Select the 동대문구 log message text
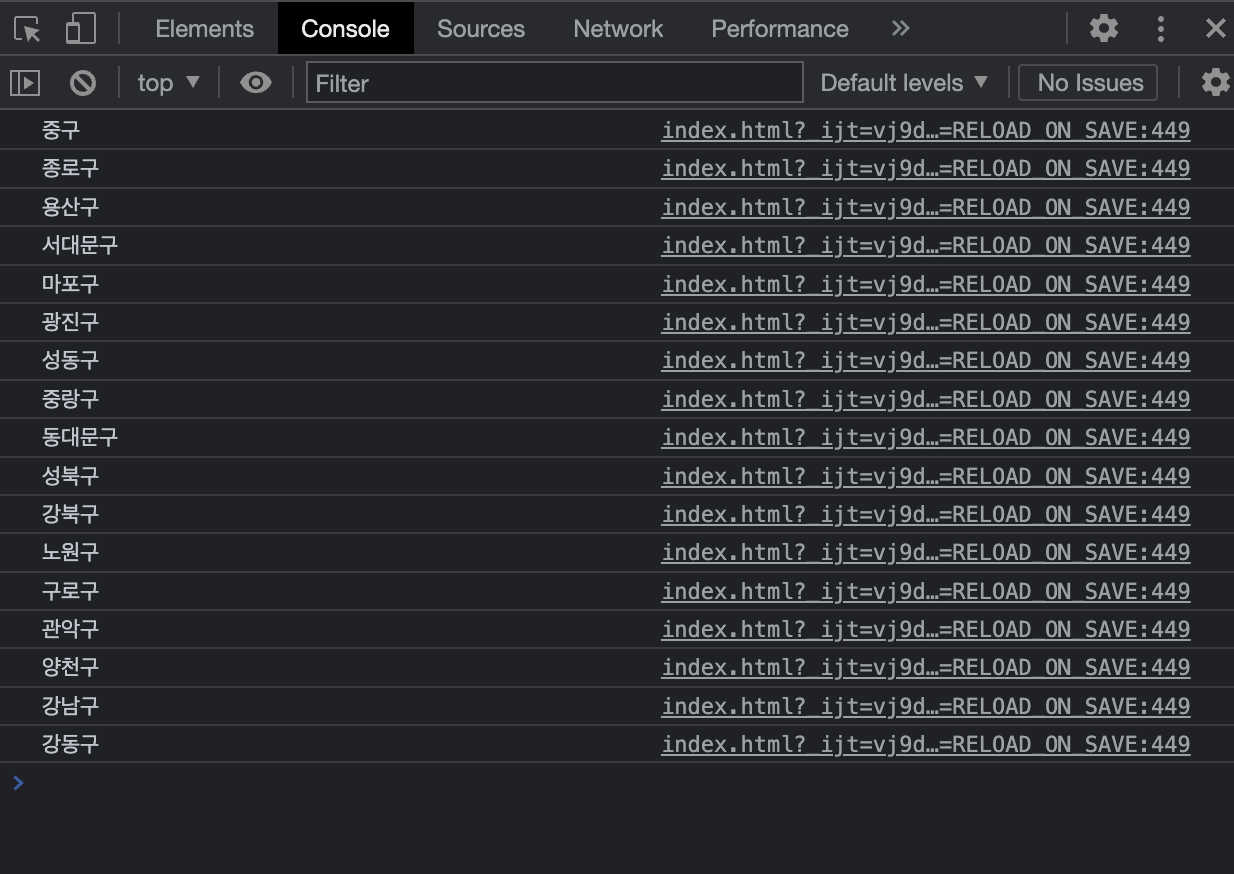Screen dimensions: 1234x874 [x=80, y=437]
